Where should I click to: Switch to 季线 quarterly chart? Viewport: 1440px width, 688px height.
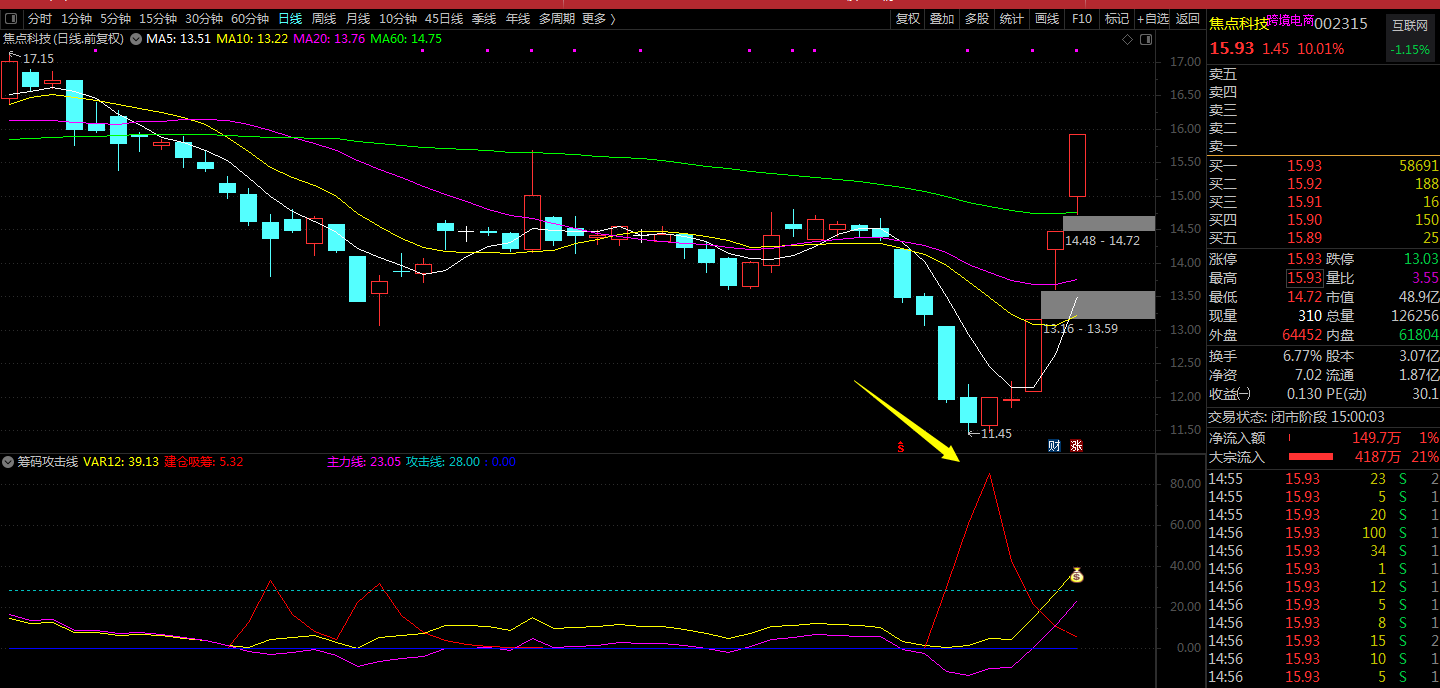pyautogui.click(x=484, y=18)
